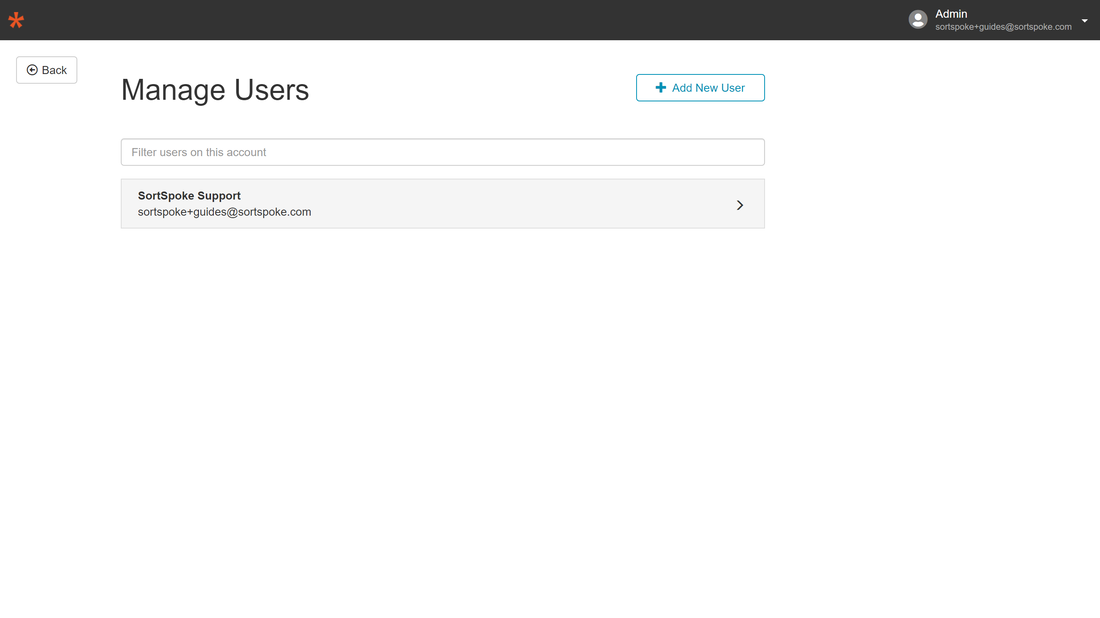
Task: Open the SortSpoke Support user chevron
Action: pyautogui.click(x=739, y=205)
